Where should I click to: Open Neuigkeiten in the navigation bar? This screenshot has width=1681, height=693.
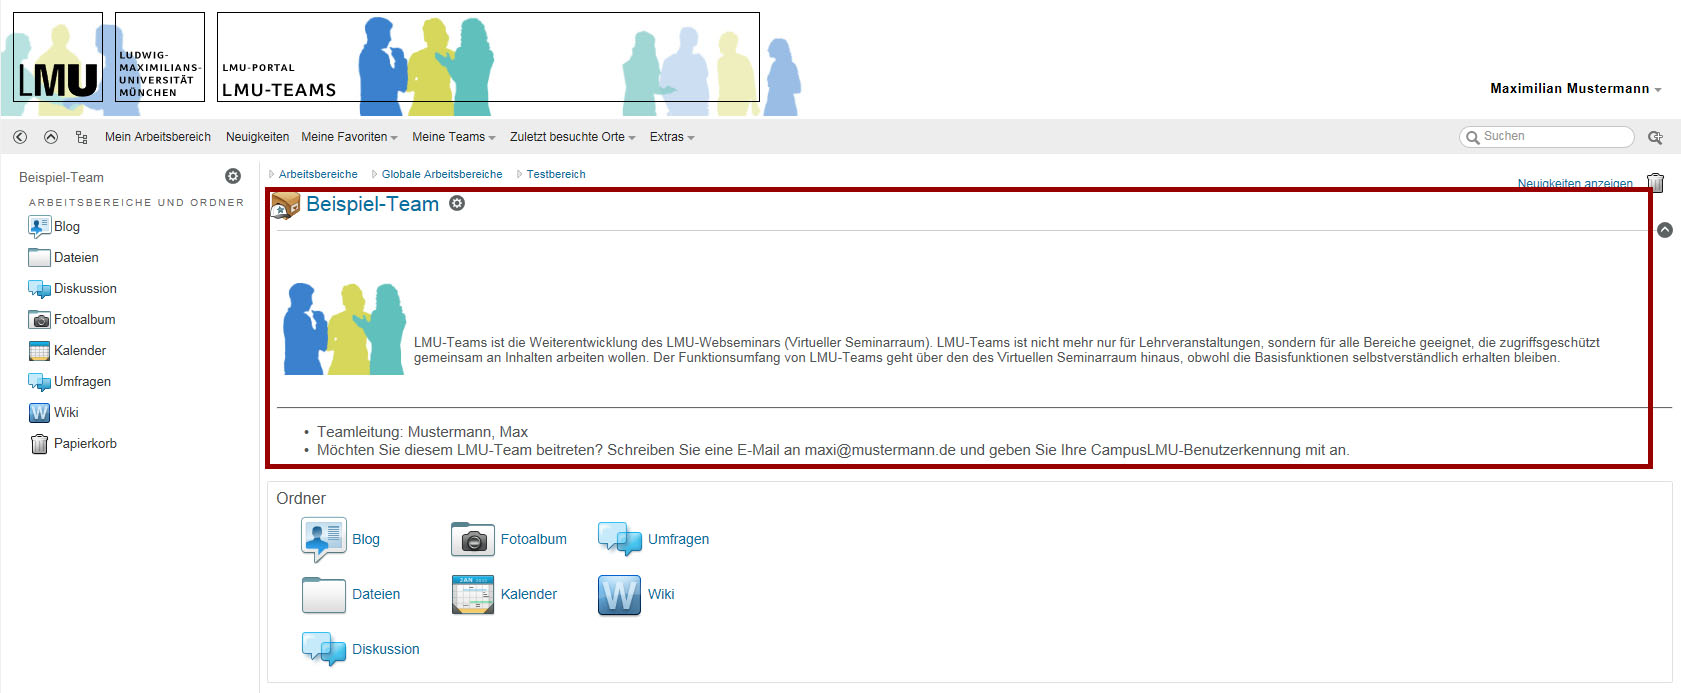(257, 137)
